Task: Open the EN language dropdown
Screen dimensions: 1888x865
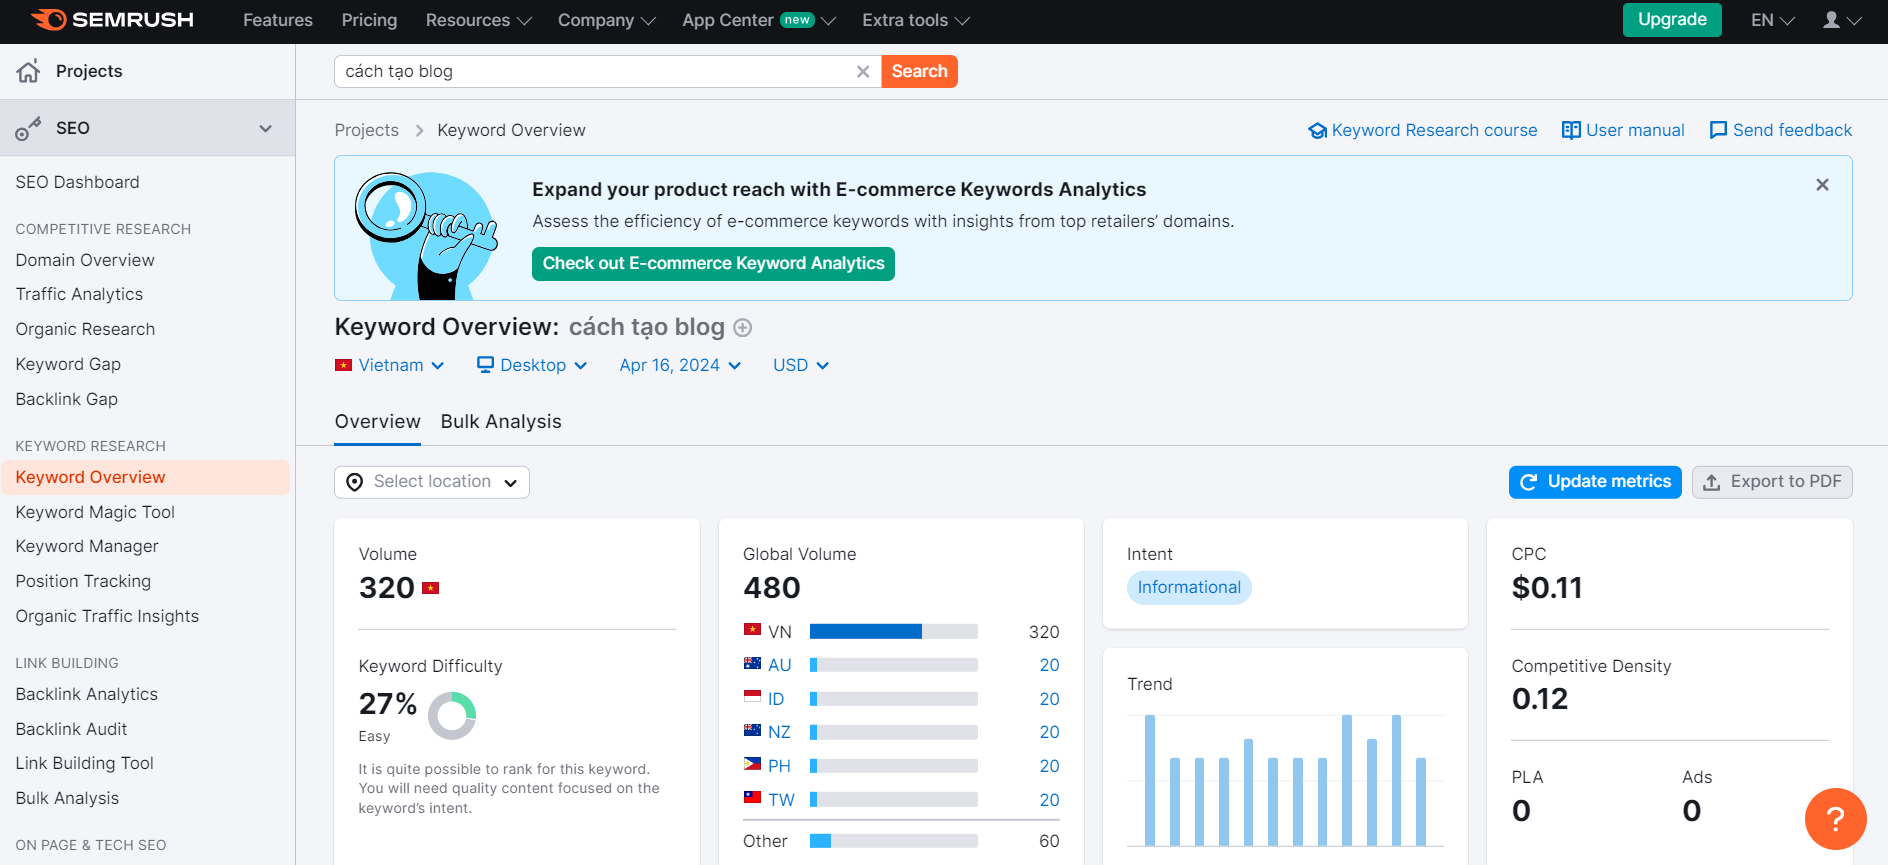Action: [1773, 20]
